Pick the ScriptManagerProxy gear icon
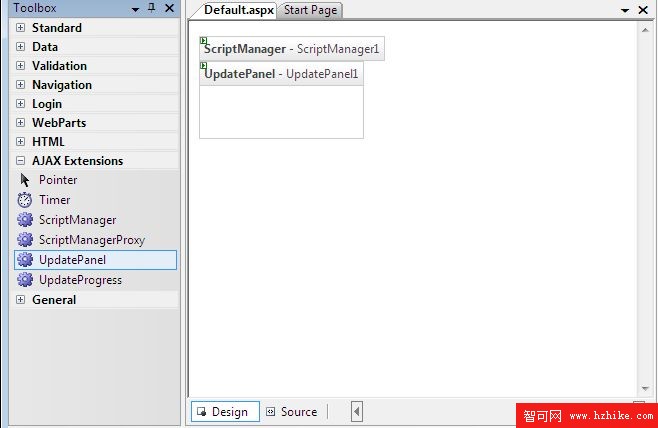The height and width of the screenshot is (428, 658). (x=25, y=240)
